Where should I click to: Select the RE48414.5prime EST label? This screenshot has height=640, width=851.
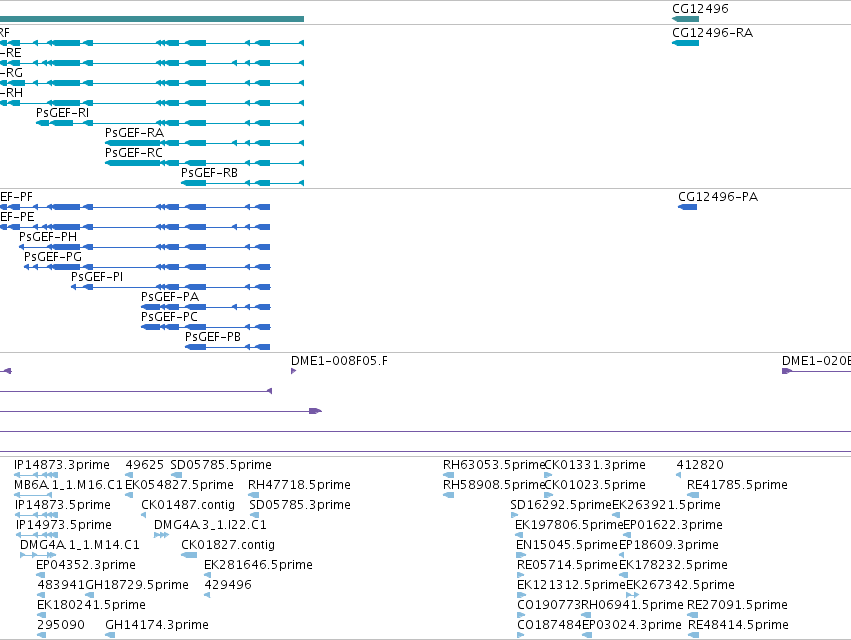click(x=738, y=625)
